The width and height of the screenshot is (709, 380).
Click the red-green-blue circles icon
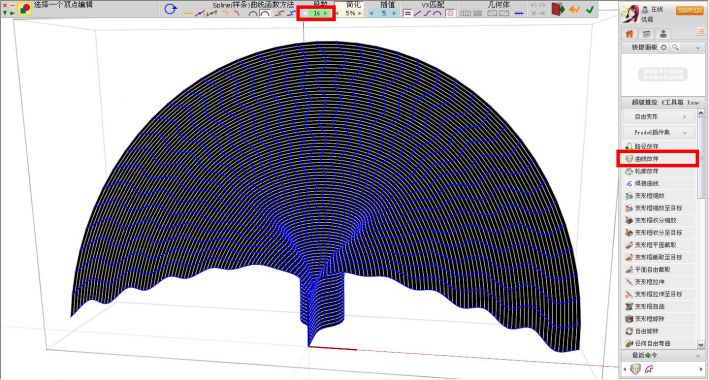click(x=25, y=9)
